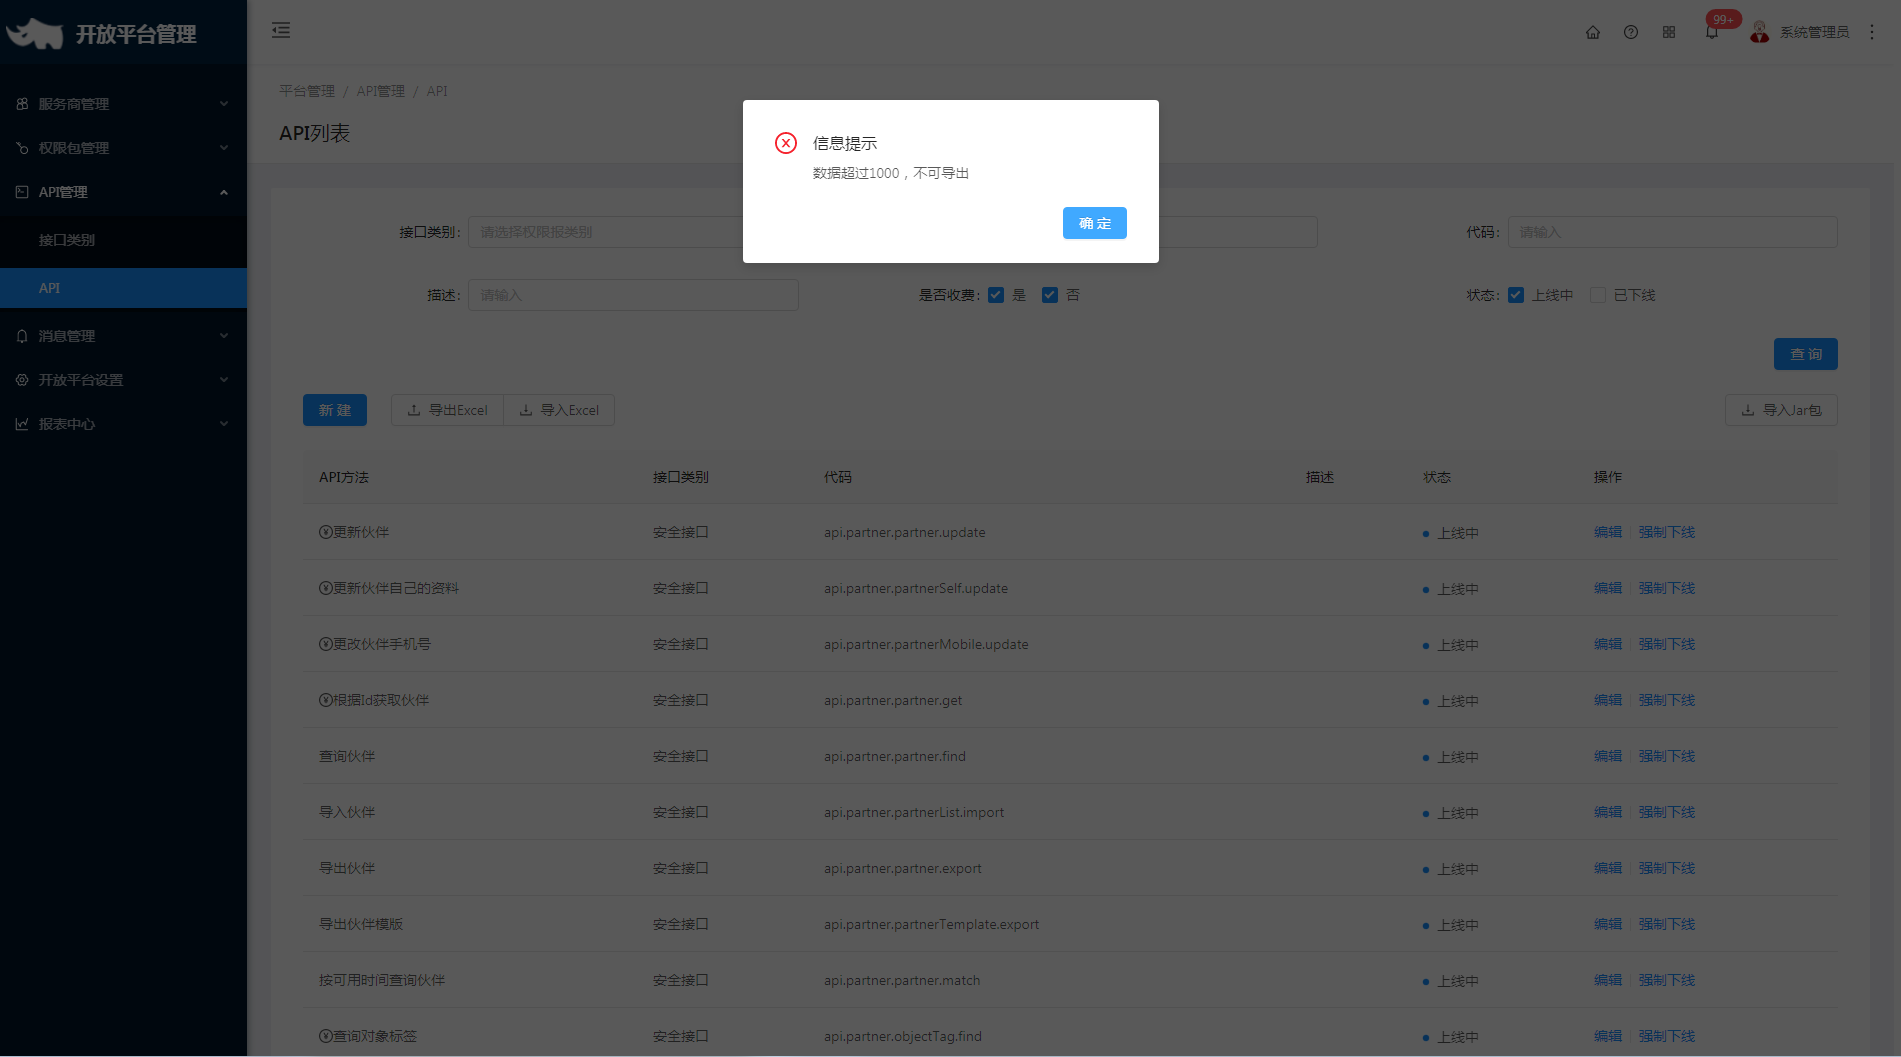Select the API submenu item
This screenshot has width=1901, height=1057.
[123, 288]
